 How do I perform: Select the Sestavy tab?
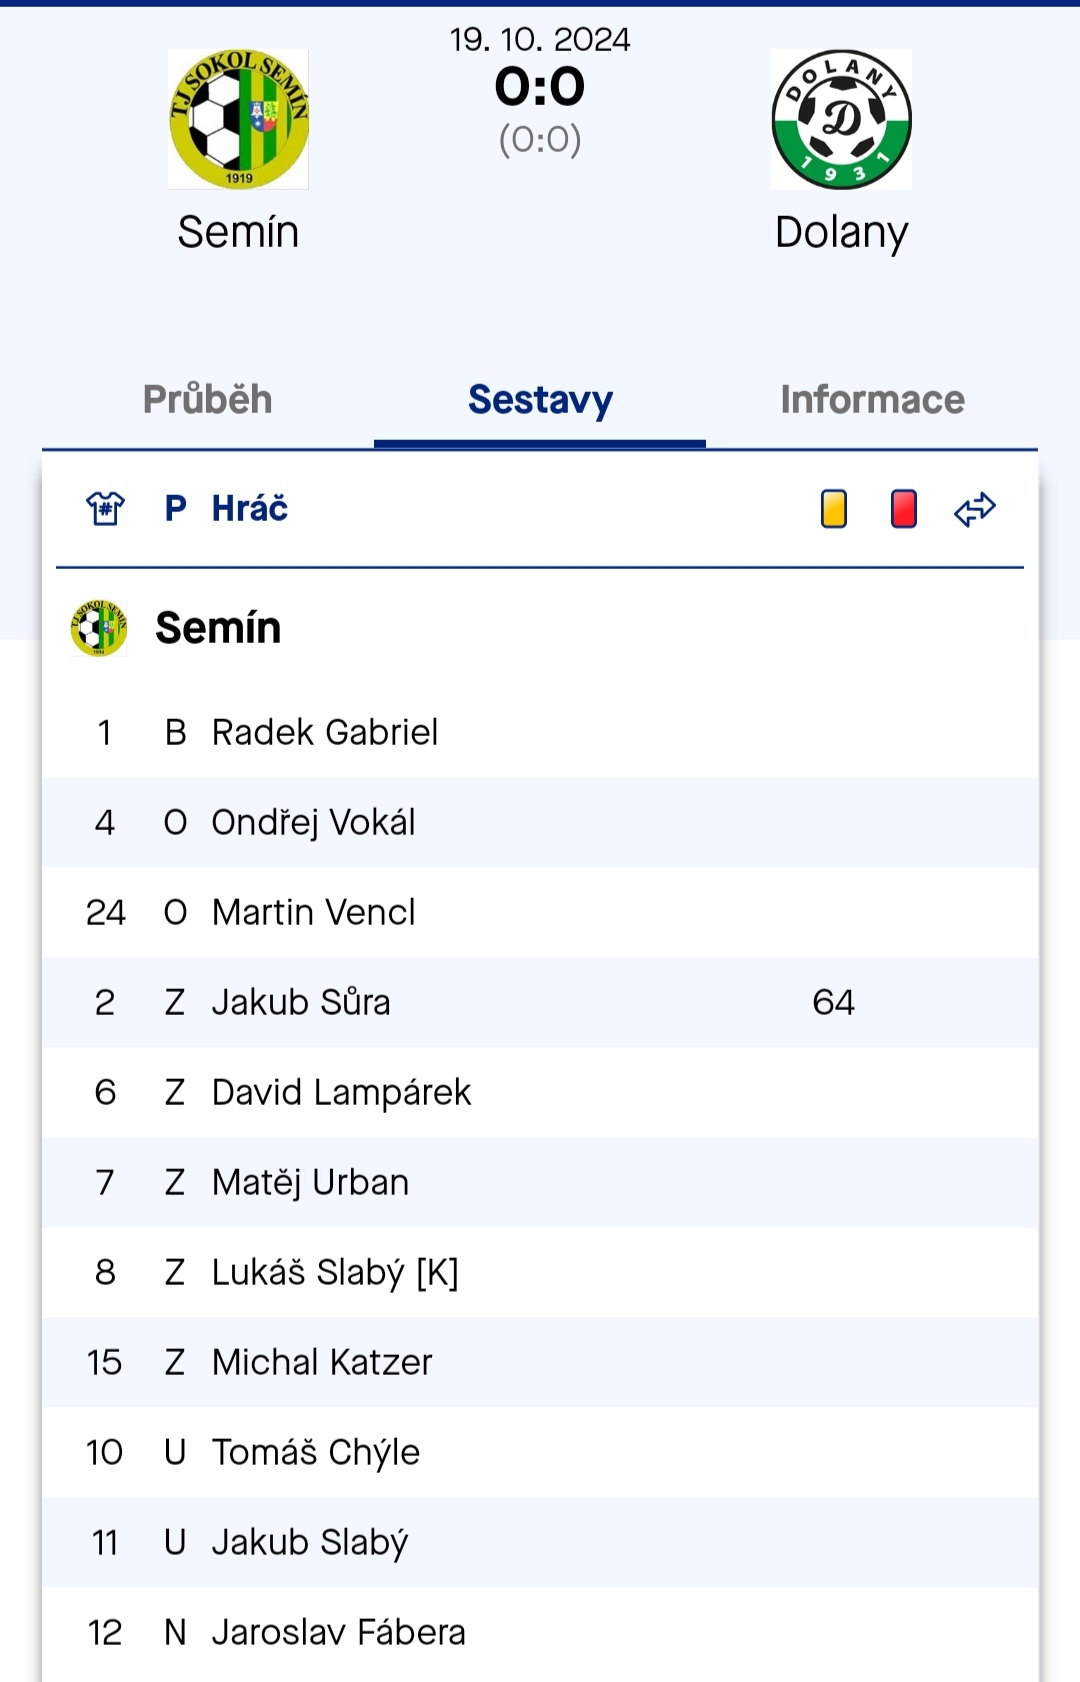pos(540,400)
